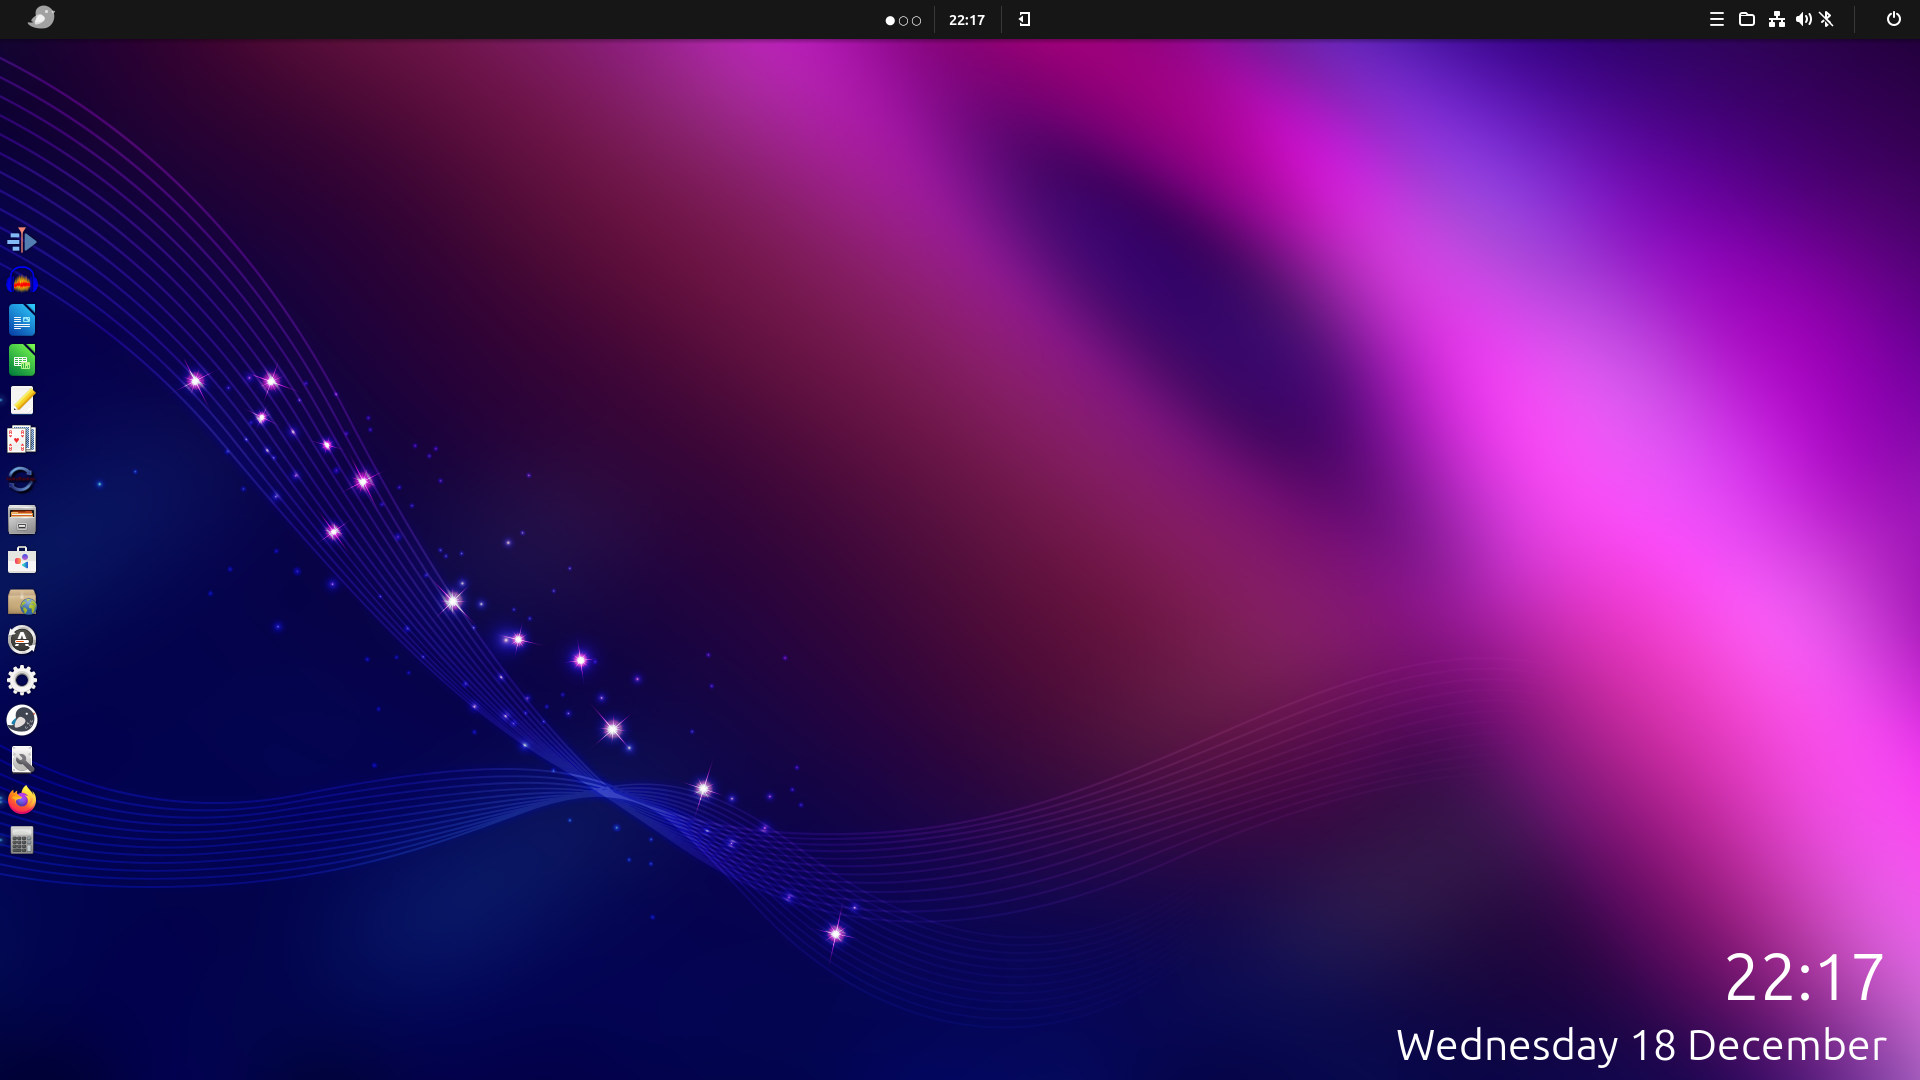The height and width of the screenshot is (1080, 1920).
Task: Launch LibreOffice Writer from the dock
Action: point(22,320)
